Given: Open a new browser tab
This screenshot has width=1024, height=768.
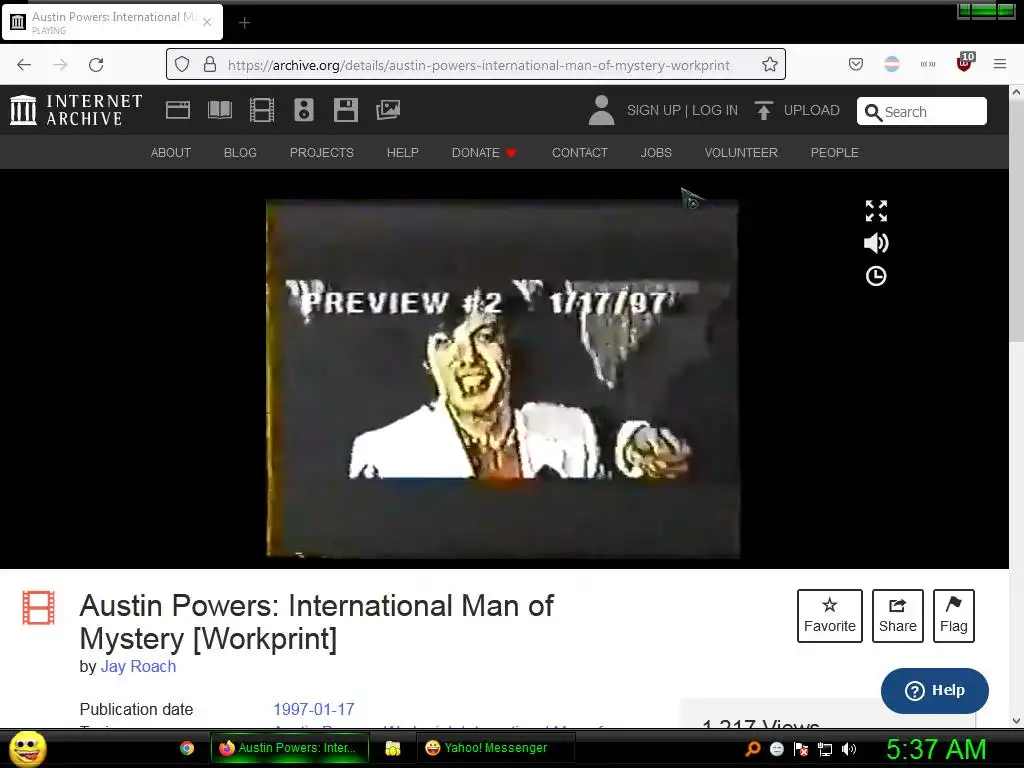Looking at the screenshot, I should 244,23.
